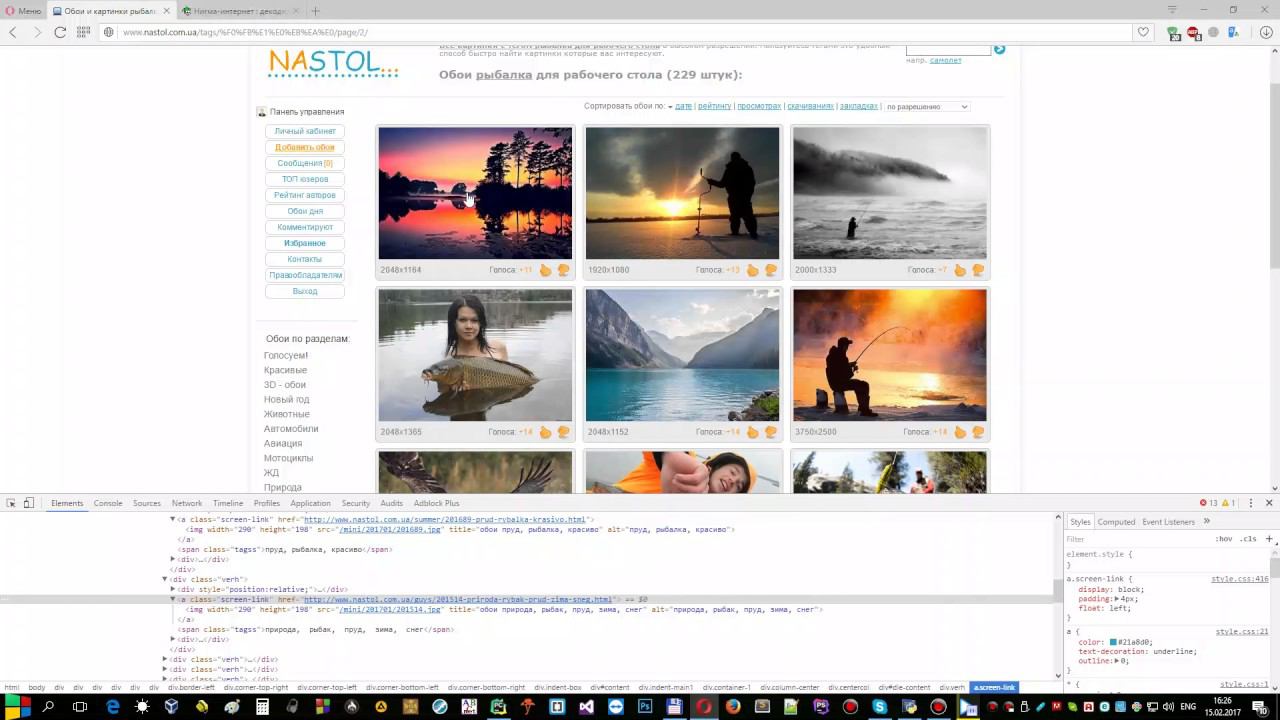Screen dimensions: 1280x720
Task: Open 'ТОП юзеров' sidebar button
Action: (305, 179)
